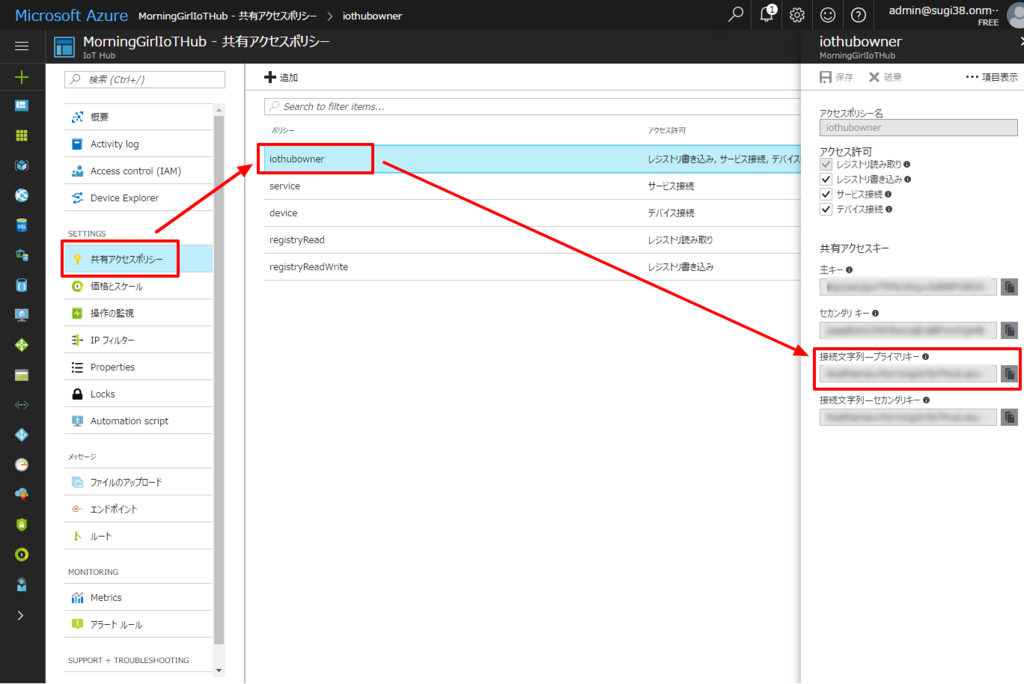
Task: Click the resource menu search field
Action: tap(145, 80)
